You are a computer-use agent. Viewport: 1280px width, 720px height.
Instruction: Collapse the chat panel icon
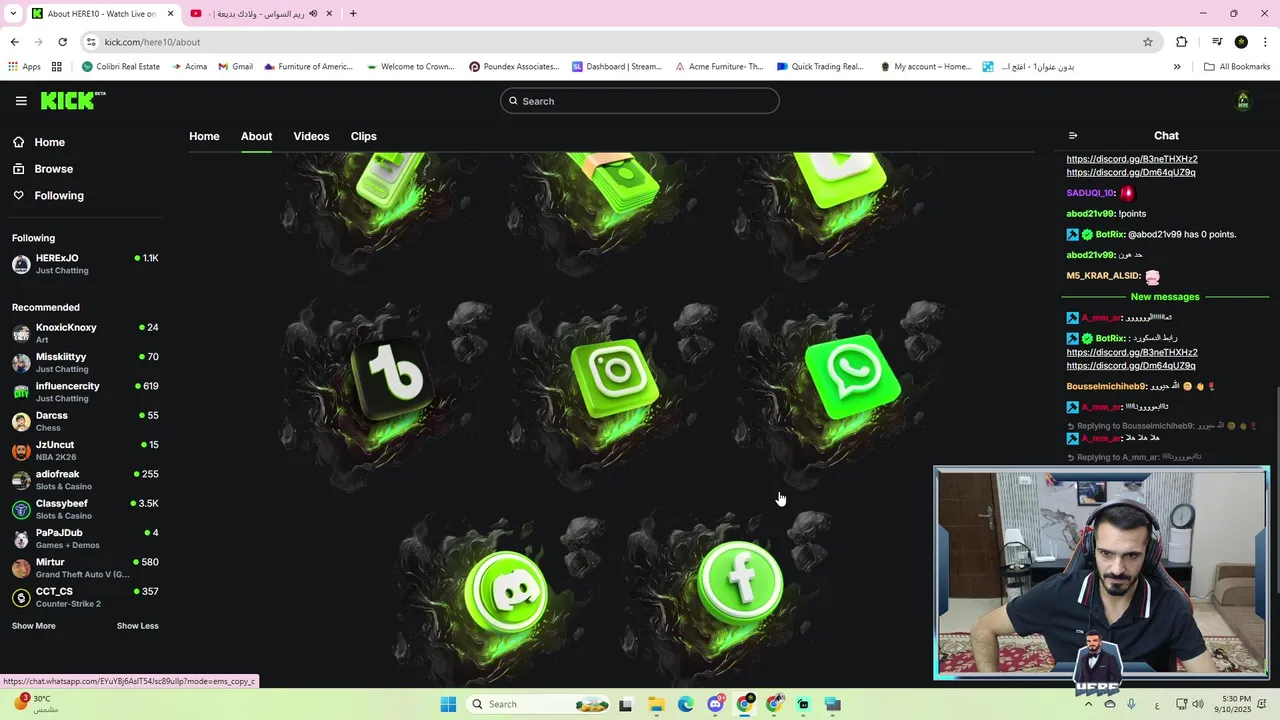[1073, 136]
